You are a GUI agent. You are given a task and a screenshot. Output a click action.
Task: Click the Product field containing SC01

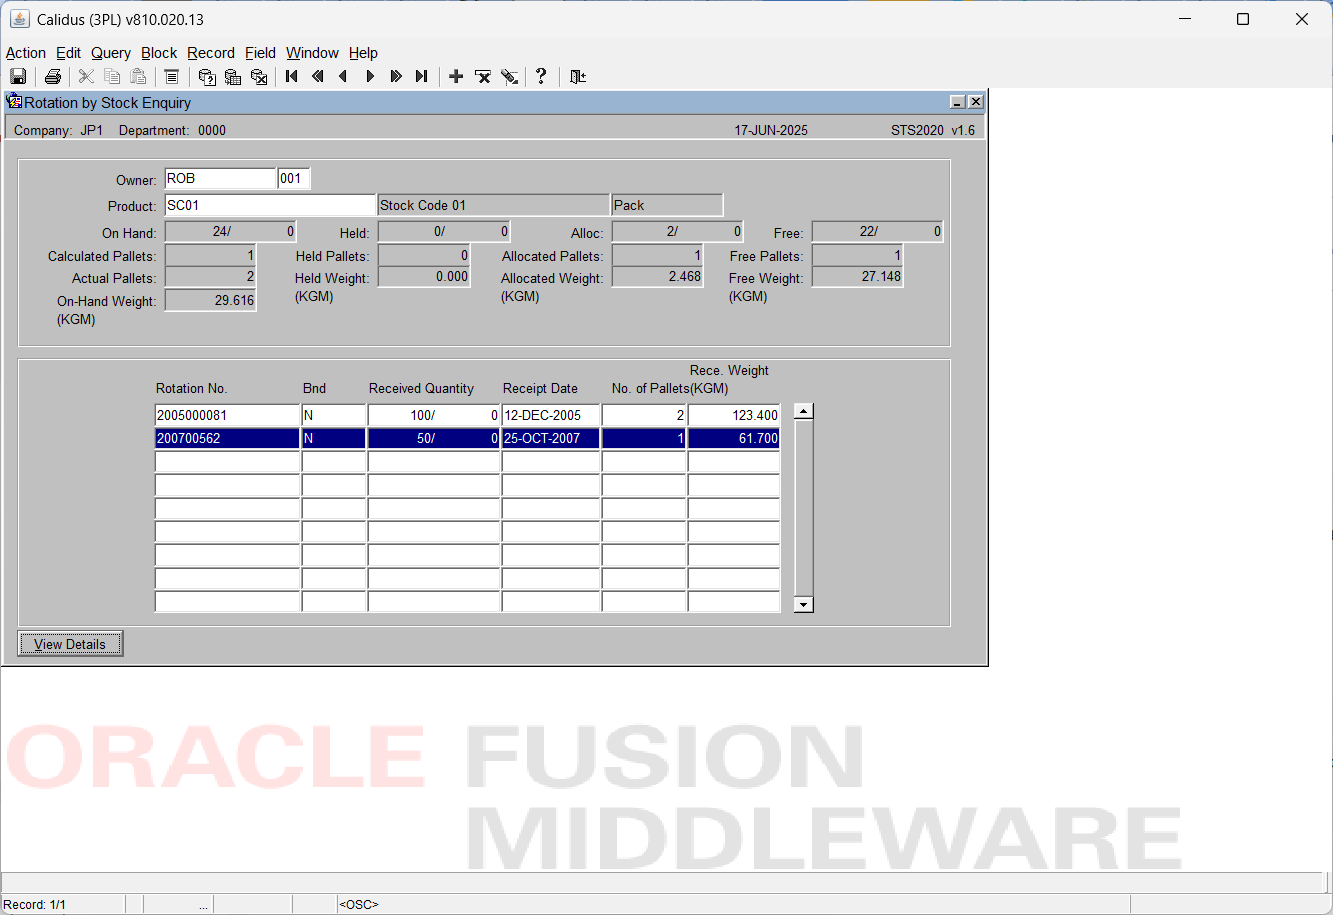[x=270, y=205]
